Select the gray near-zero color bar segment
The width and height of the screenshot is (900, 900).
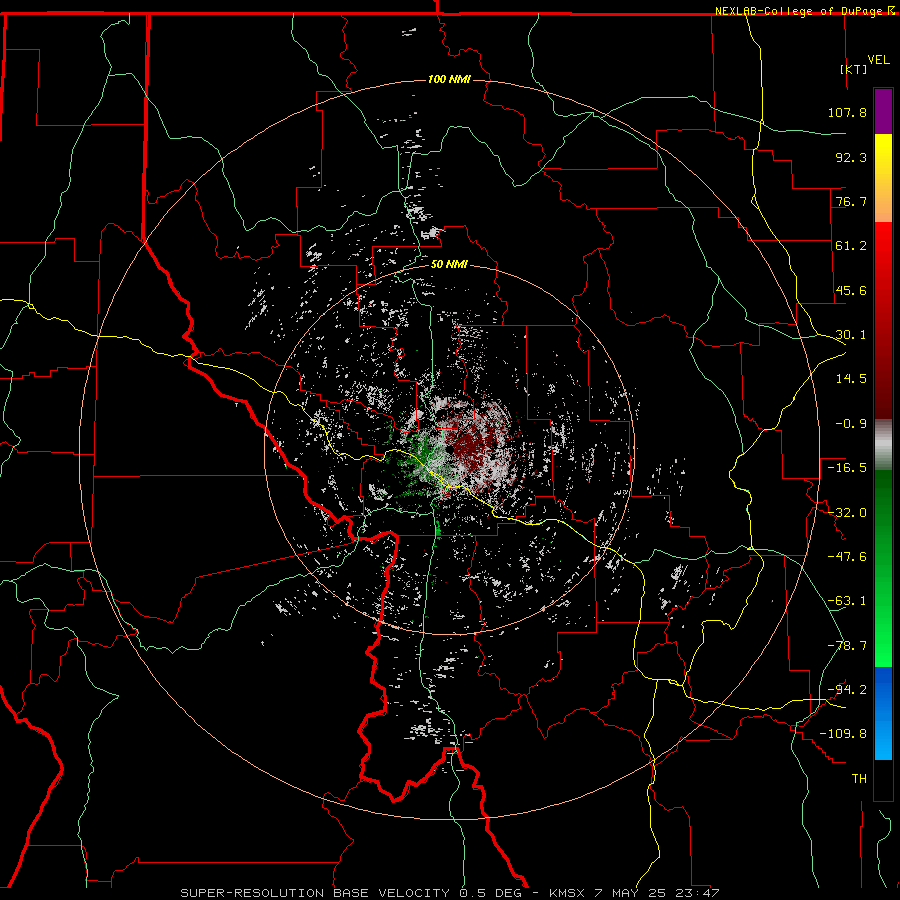click(883, 444)
